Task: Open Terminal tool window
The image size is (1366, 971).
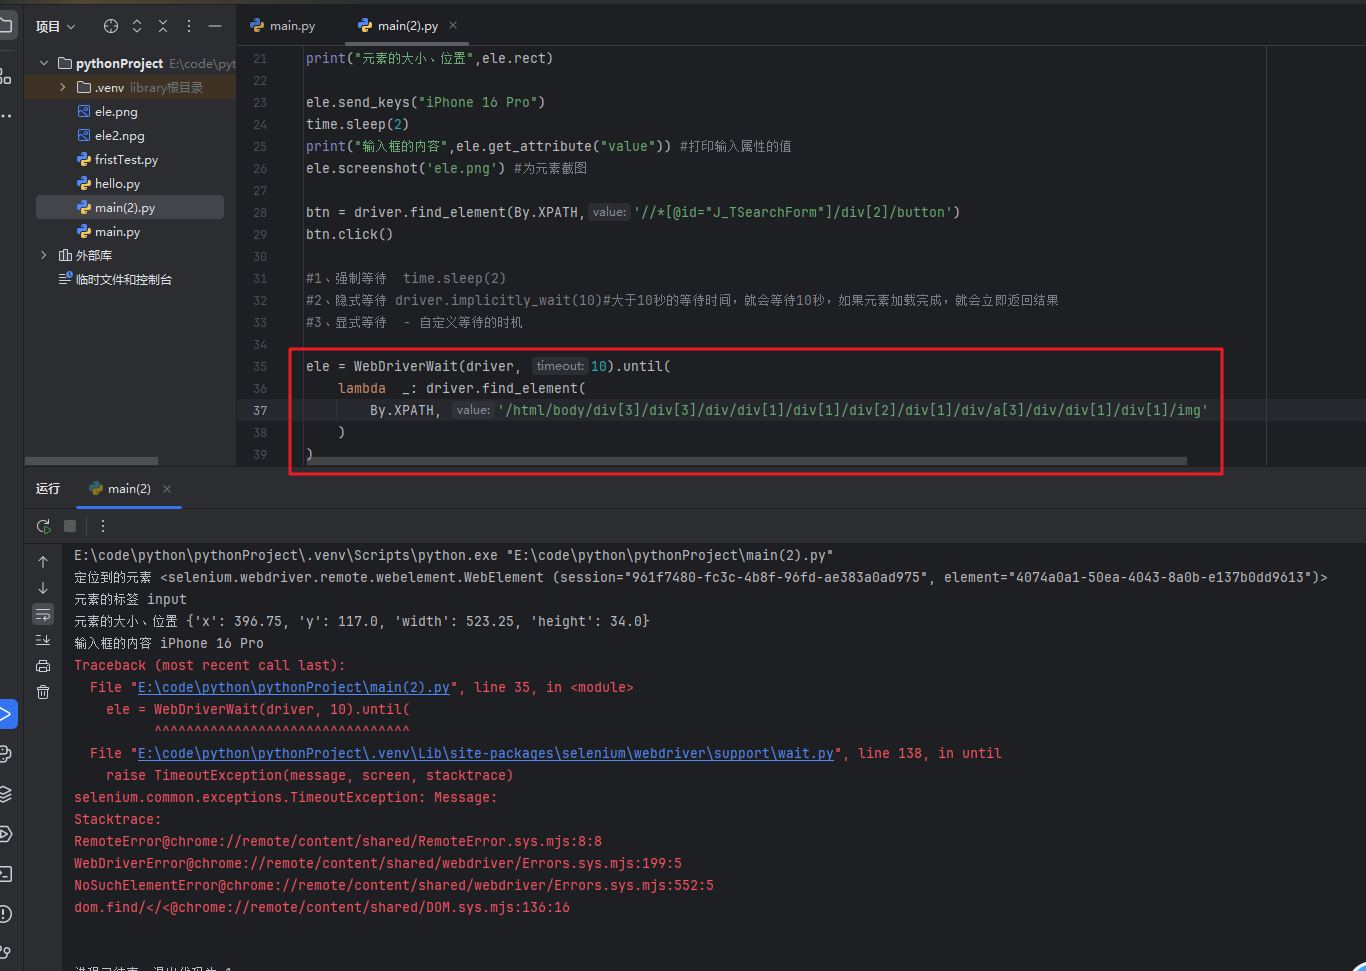Action: click(x=6, y=874)
